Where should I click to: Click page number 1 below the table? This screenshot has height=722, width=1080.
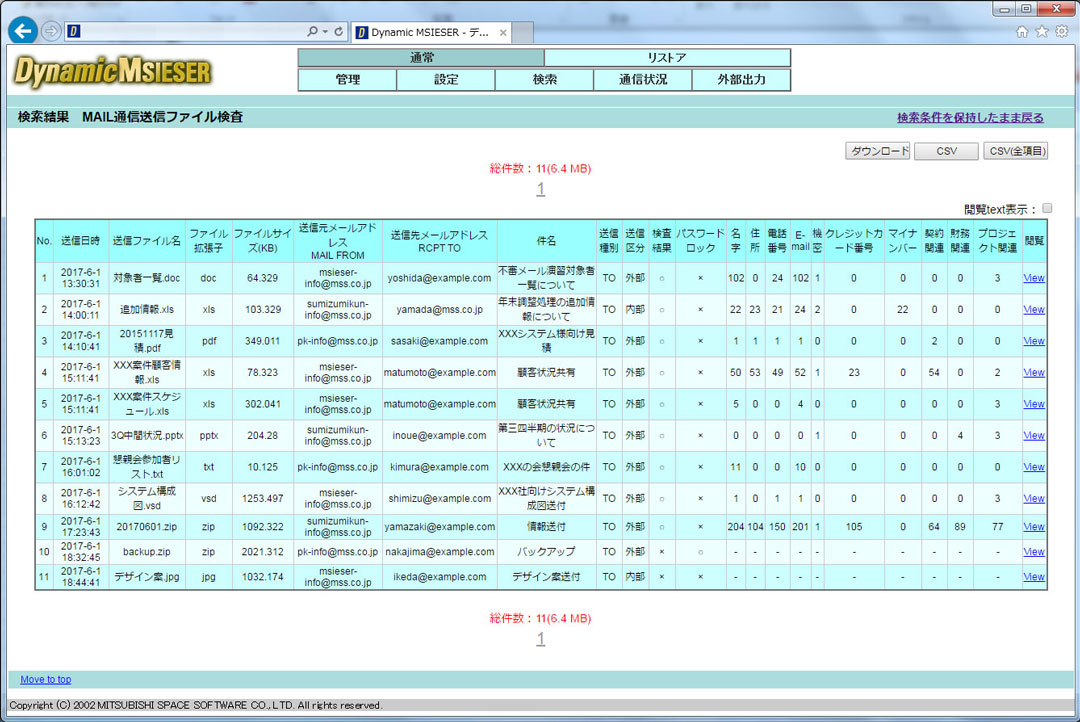click(x=541, y=639)
